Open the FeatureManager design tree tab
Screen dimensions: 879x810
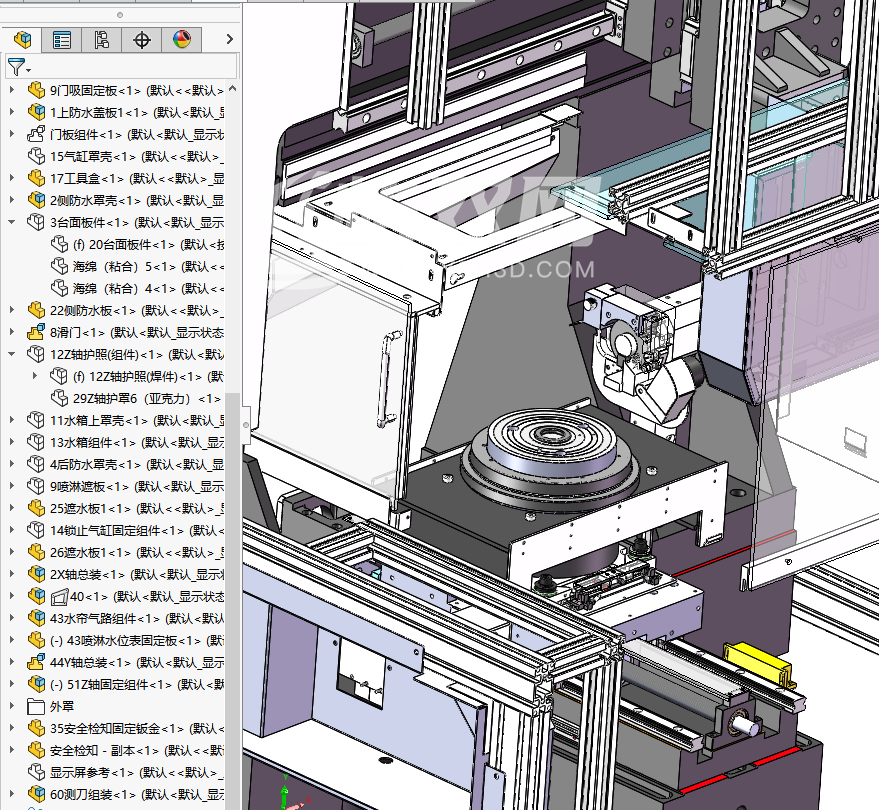point(21,40)
